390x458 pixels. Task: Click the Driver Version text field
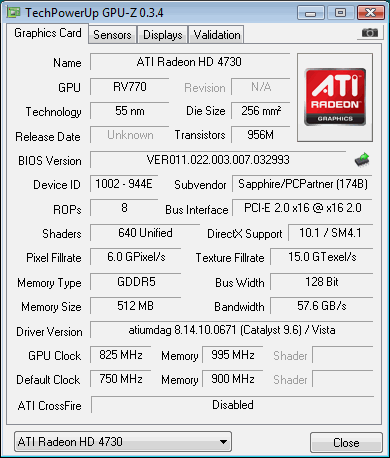[232, 330]
